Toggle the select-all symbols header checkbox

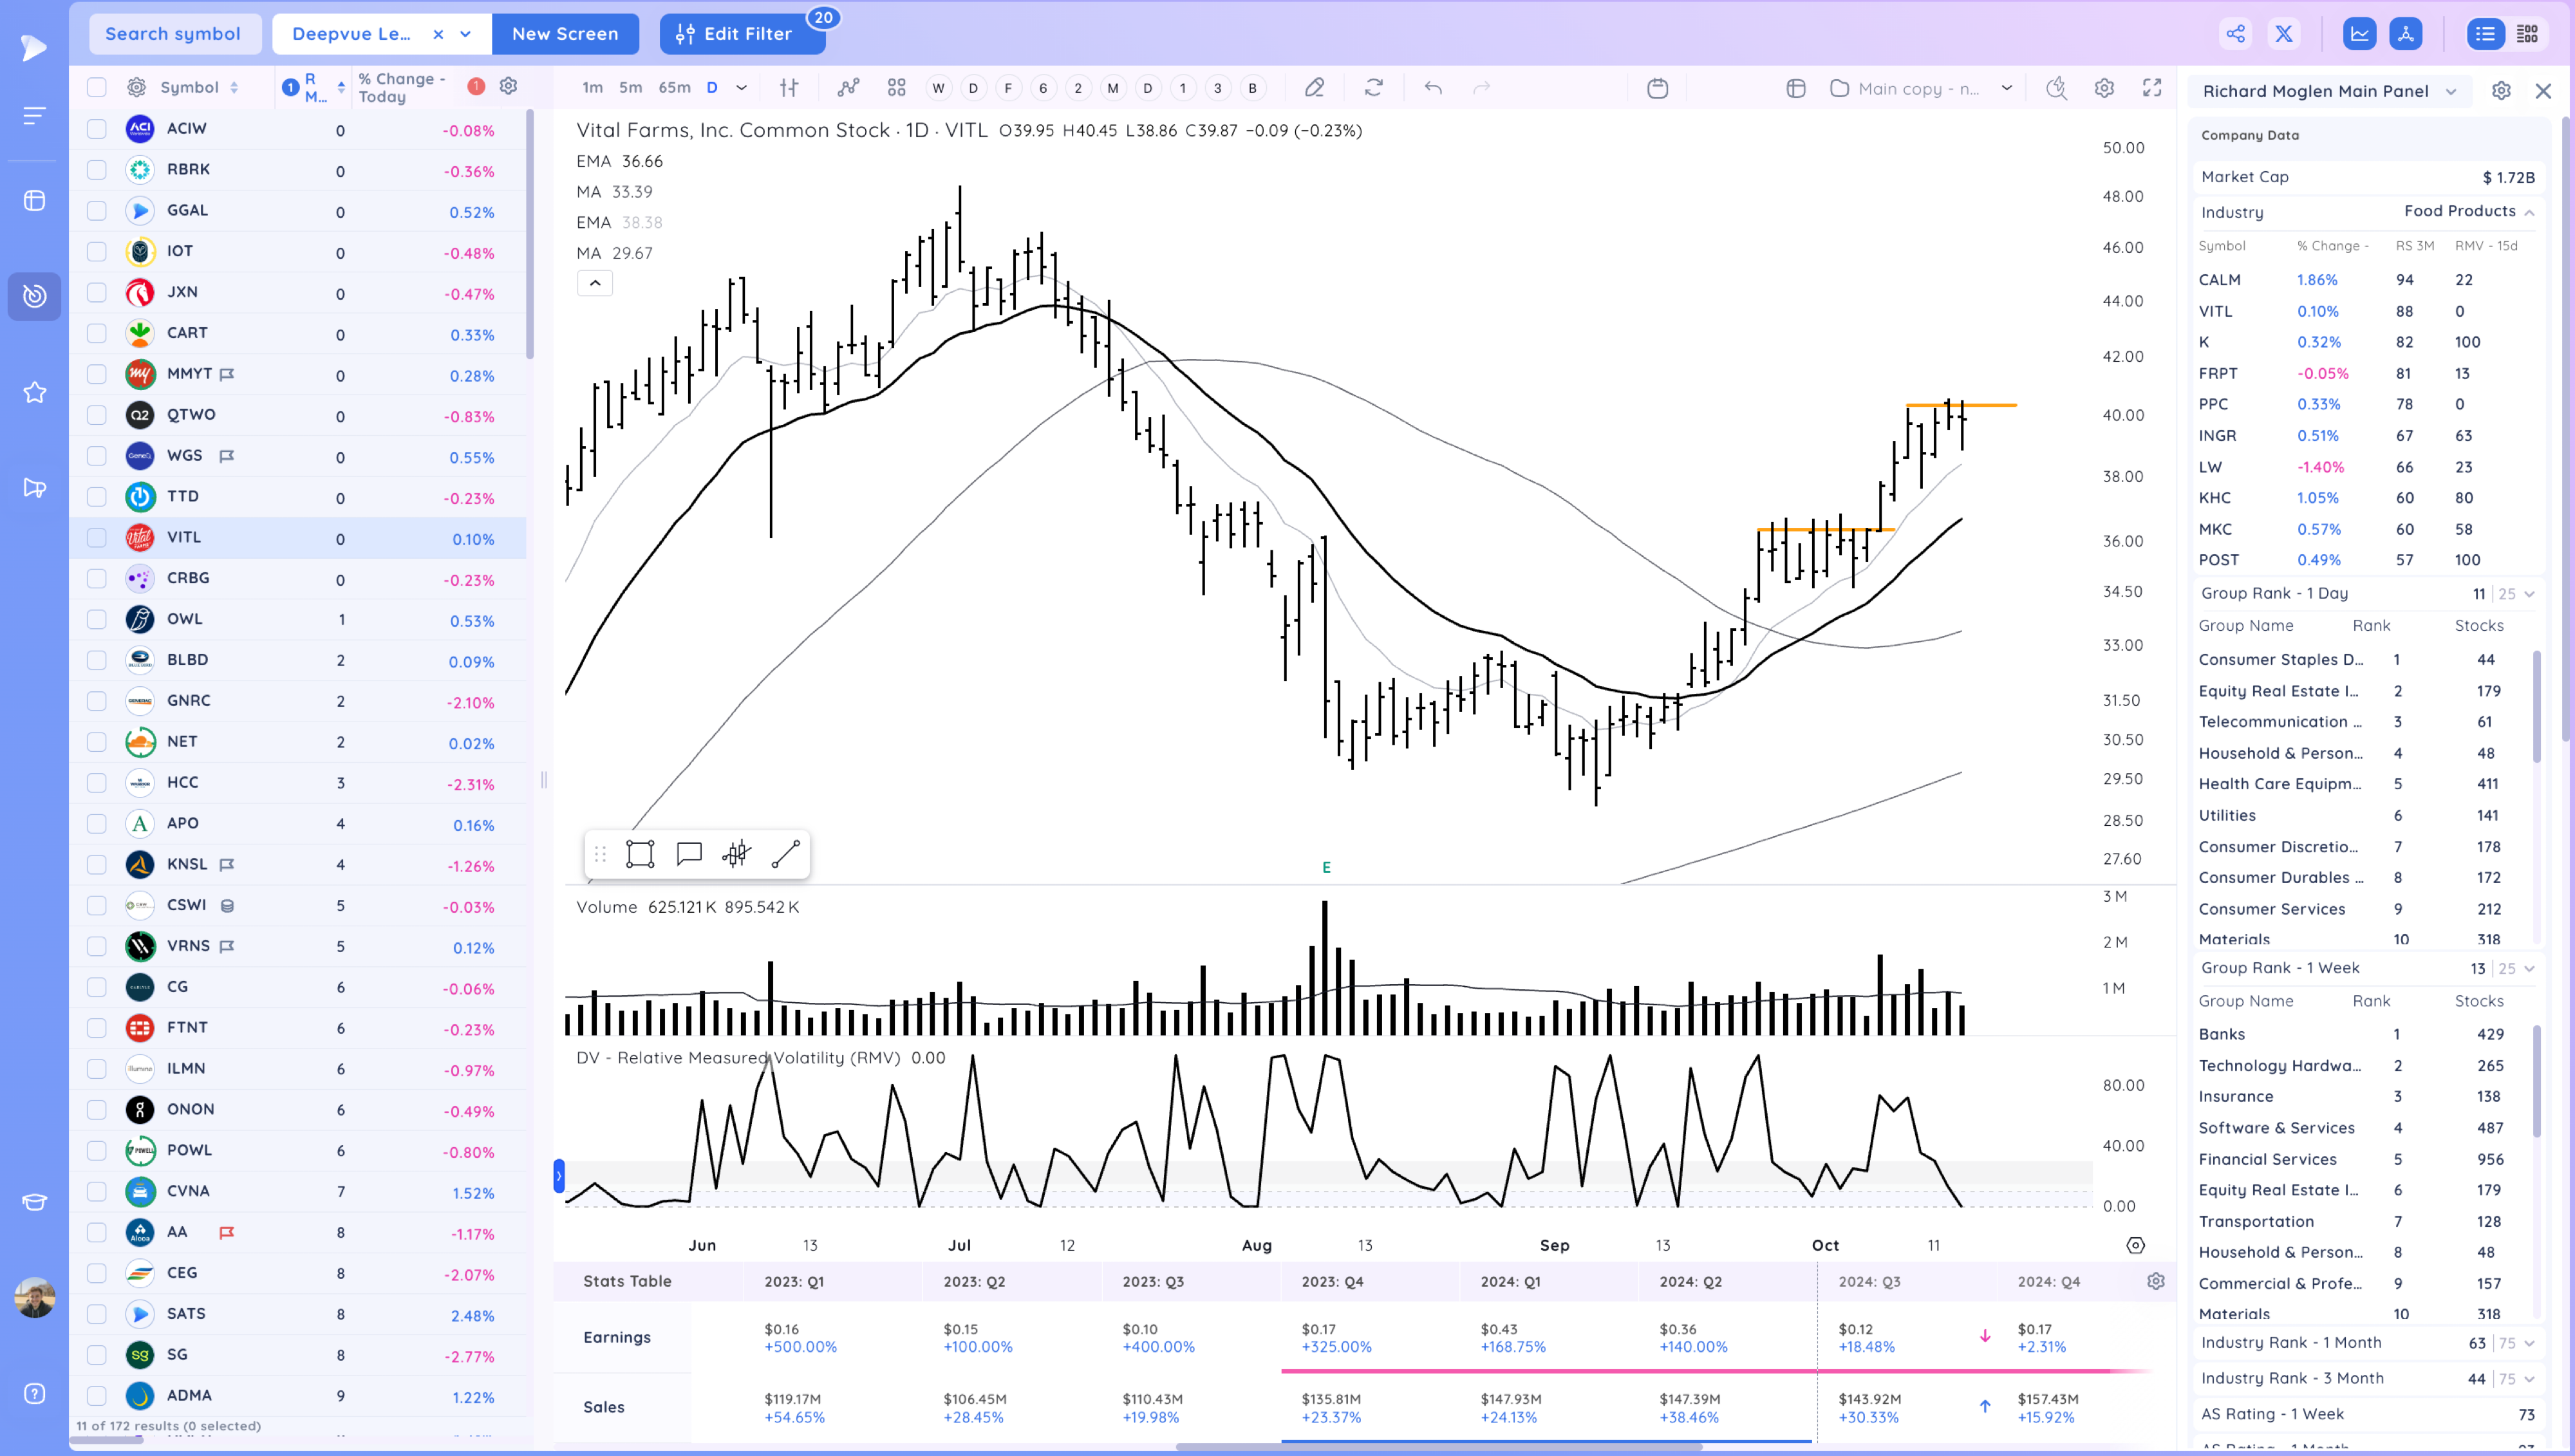click(x=96, y=88)
